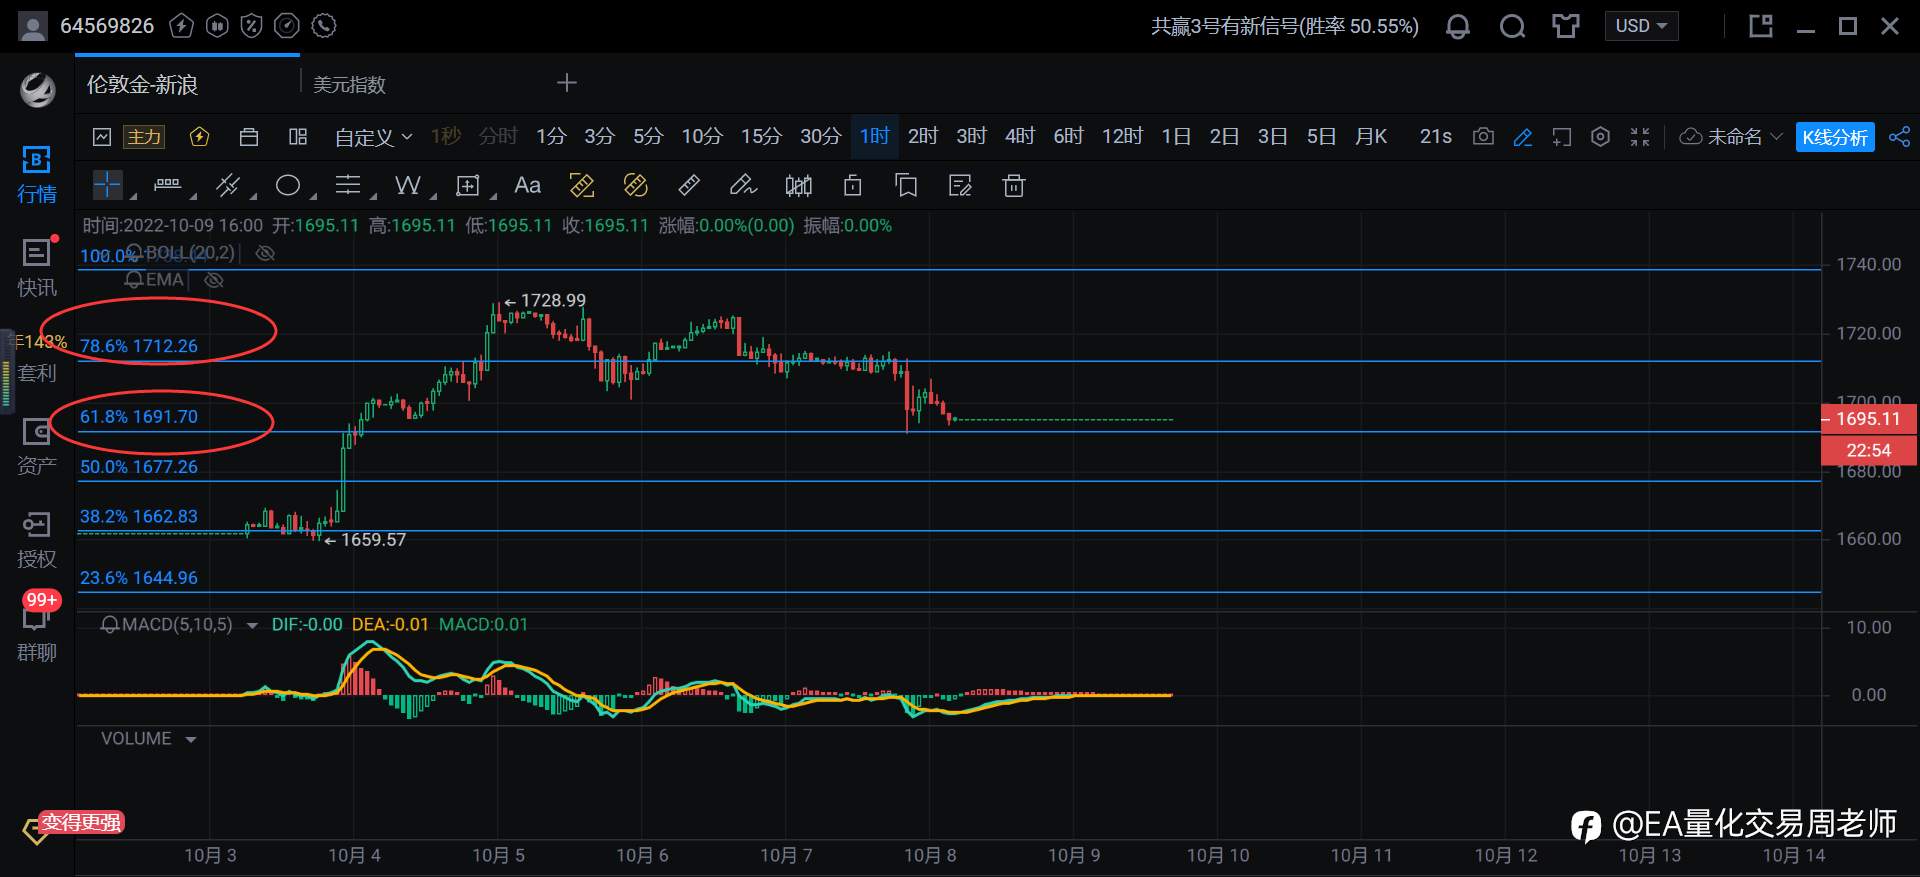1920x877 pixels.
Task: Select the crosshair cursor tool
Action: pyautogui.click(x=107, y=185)
